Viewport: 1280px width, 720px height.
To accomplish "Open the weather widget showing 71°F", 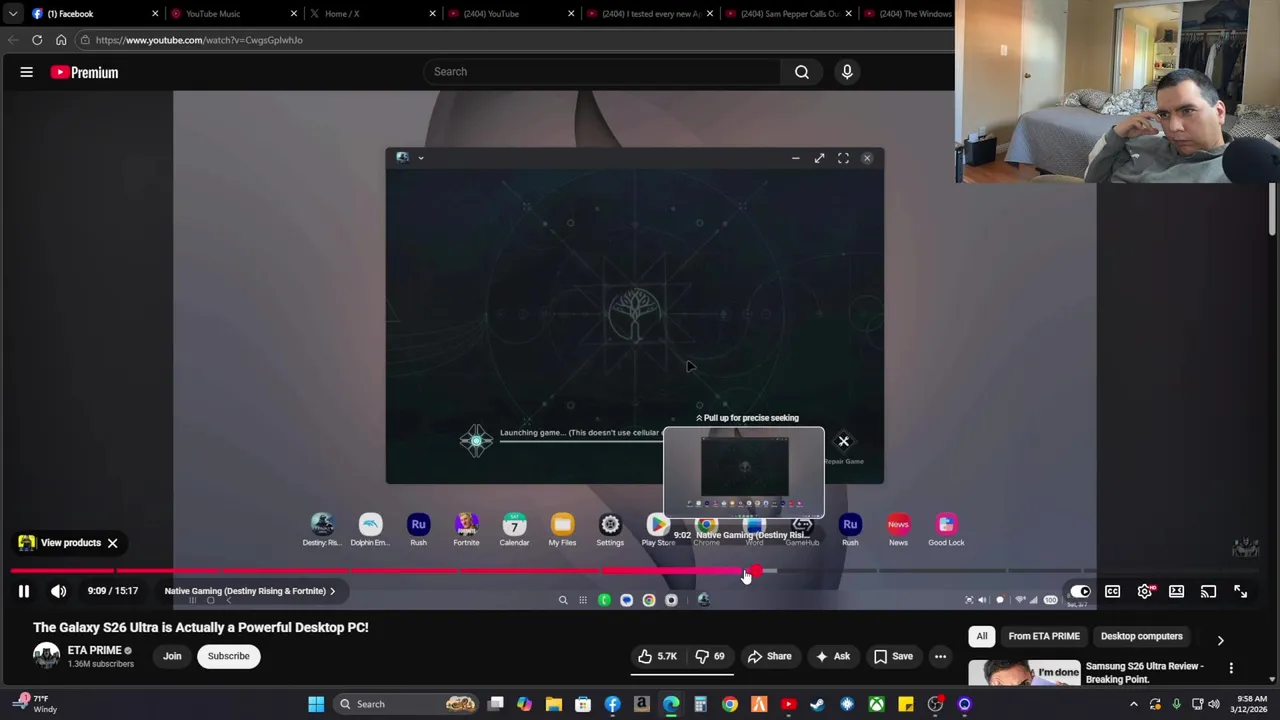I will [35, 704].
